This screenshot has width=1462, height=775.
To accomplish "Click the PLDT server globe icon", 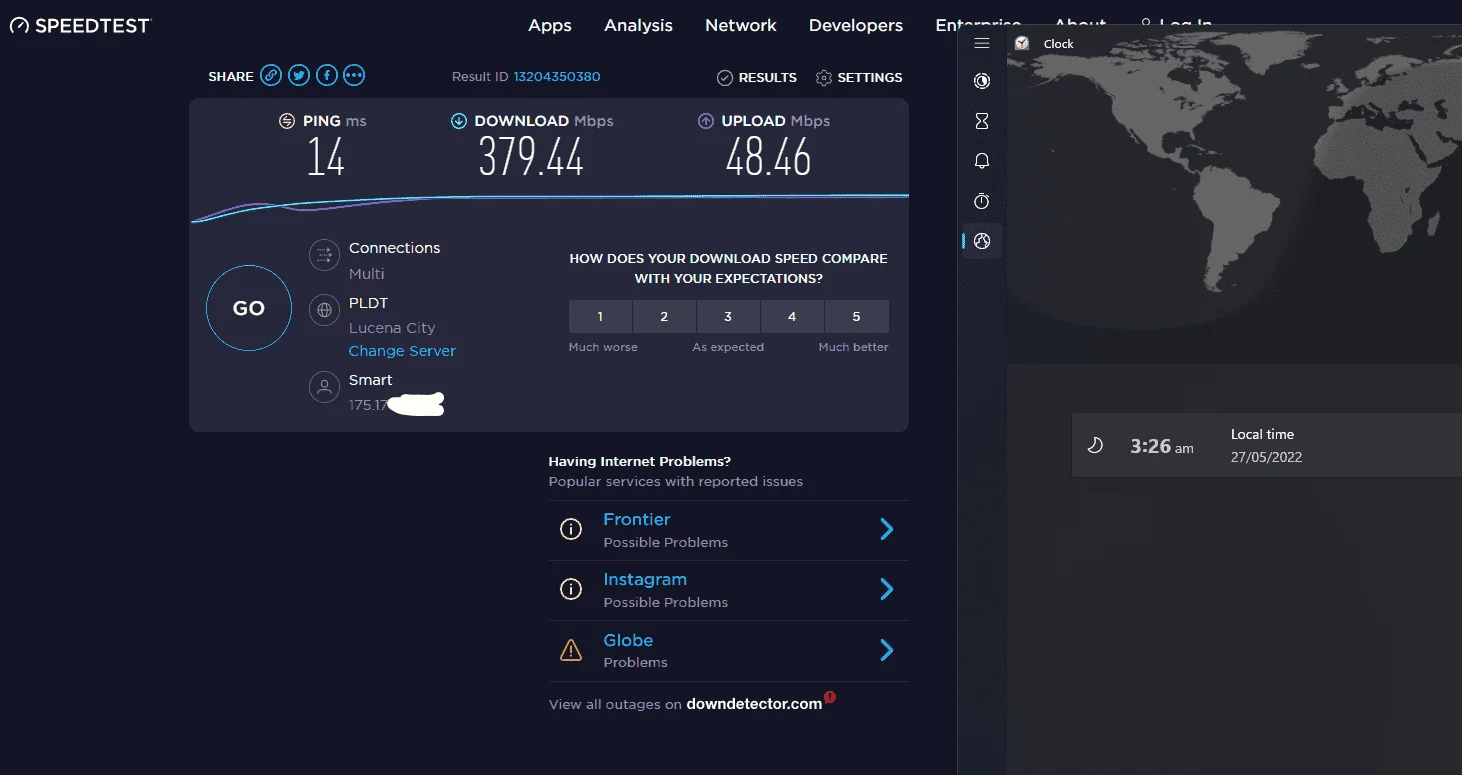I will [324, 310].
